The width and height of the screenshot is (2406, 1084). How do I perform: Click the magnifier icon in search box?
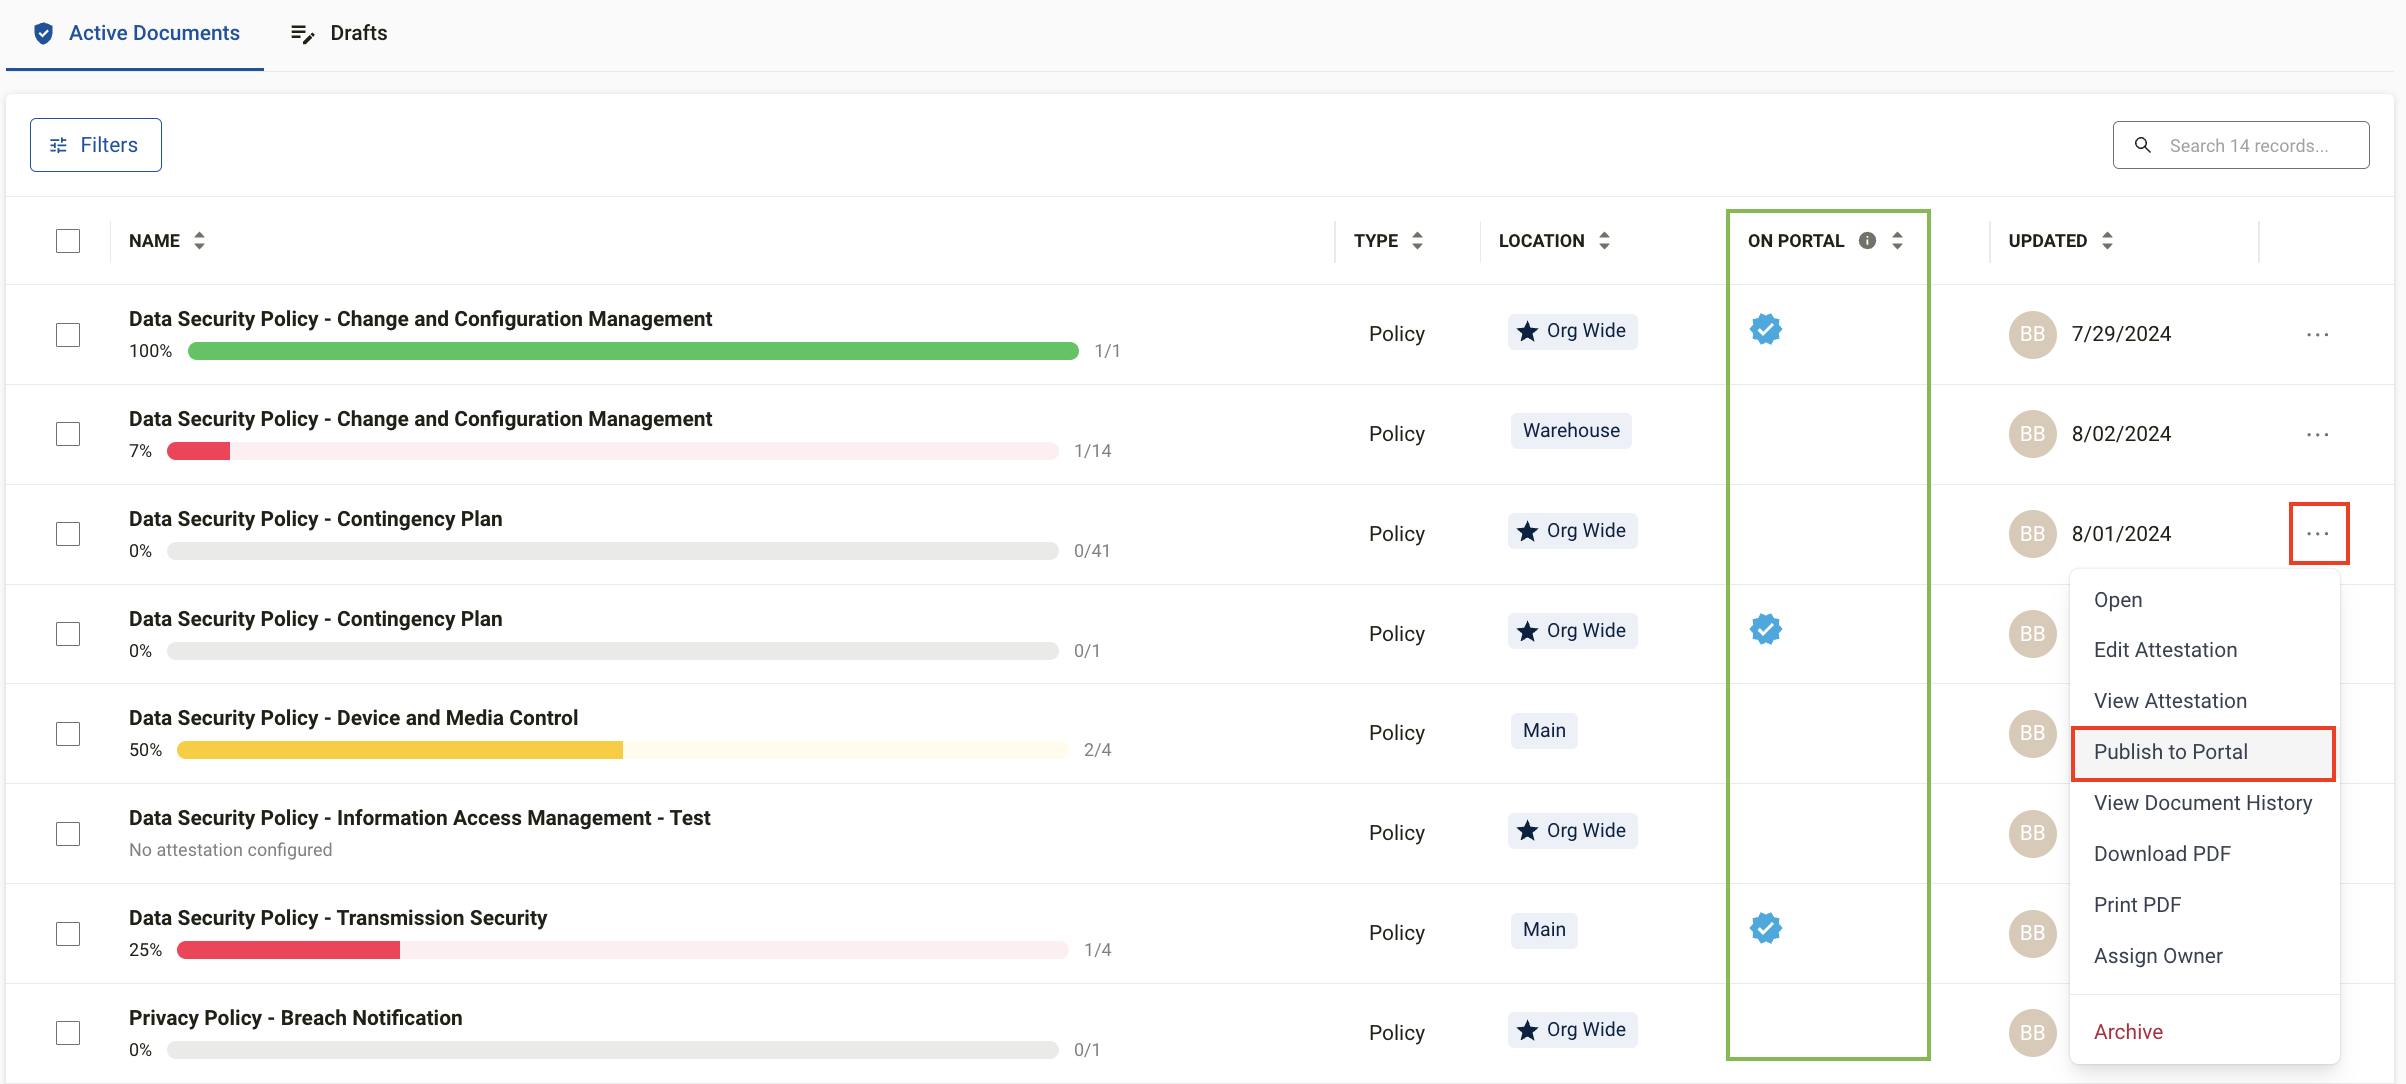pos(2142,145)
